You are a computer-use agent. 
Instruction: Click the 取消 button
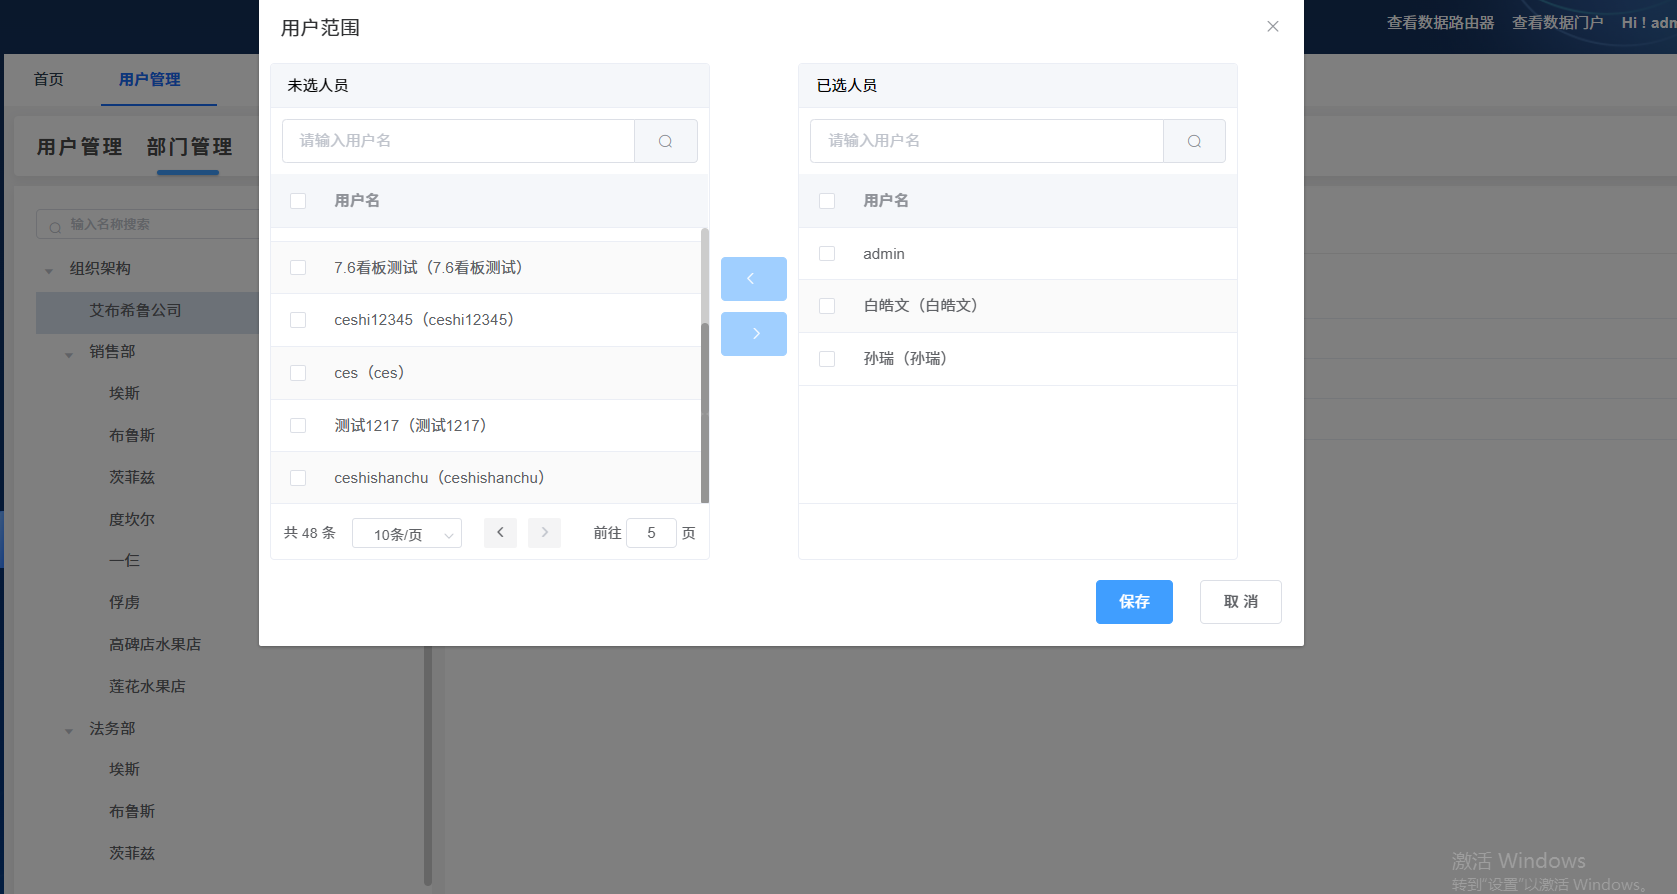pyautogui.click(x=1240, y=602)
